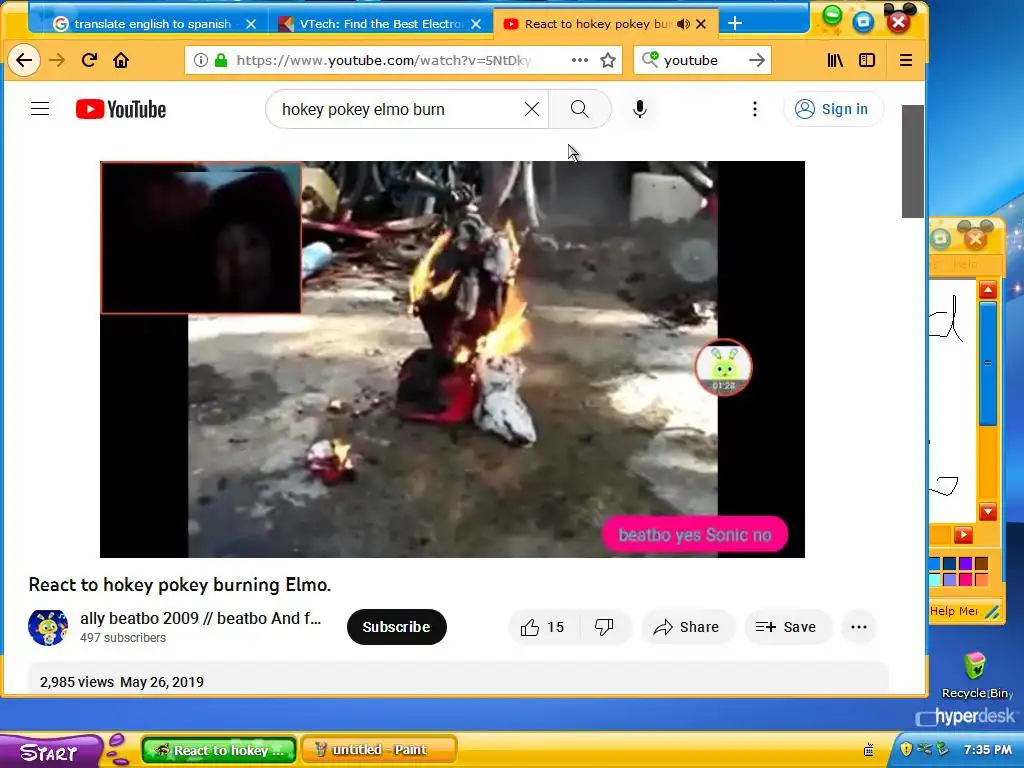Open the keyboard icon on taskbar
The image size is (1024, 768).
(x=869, y=750)
